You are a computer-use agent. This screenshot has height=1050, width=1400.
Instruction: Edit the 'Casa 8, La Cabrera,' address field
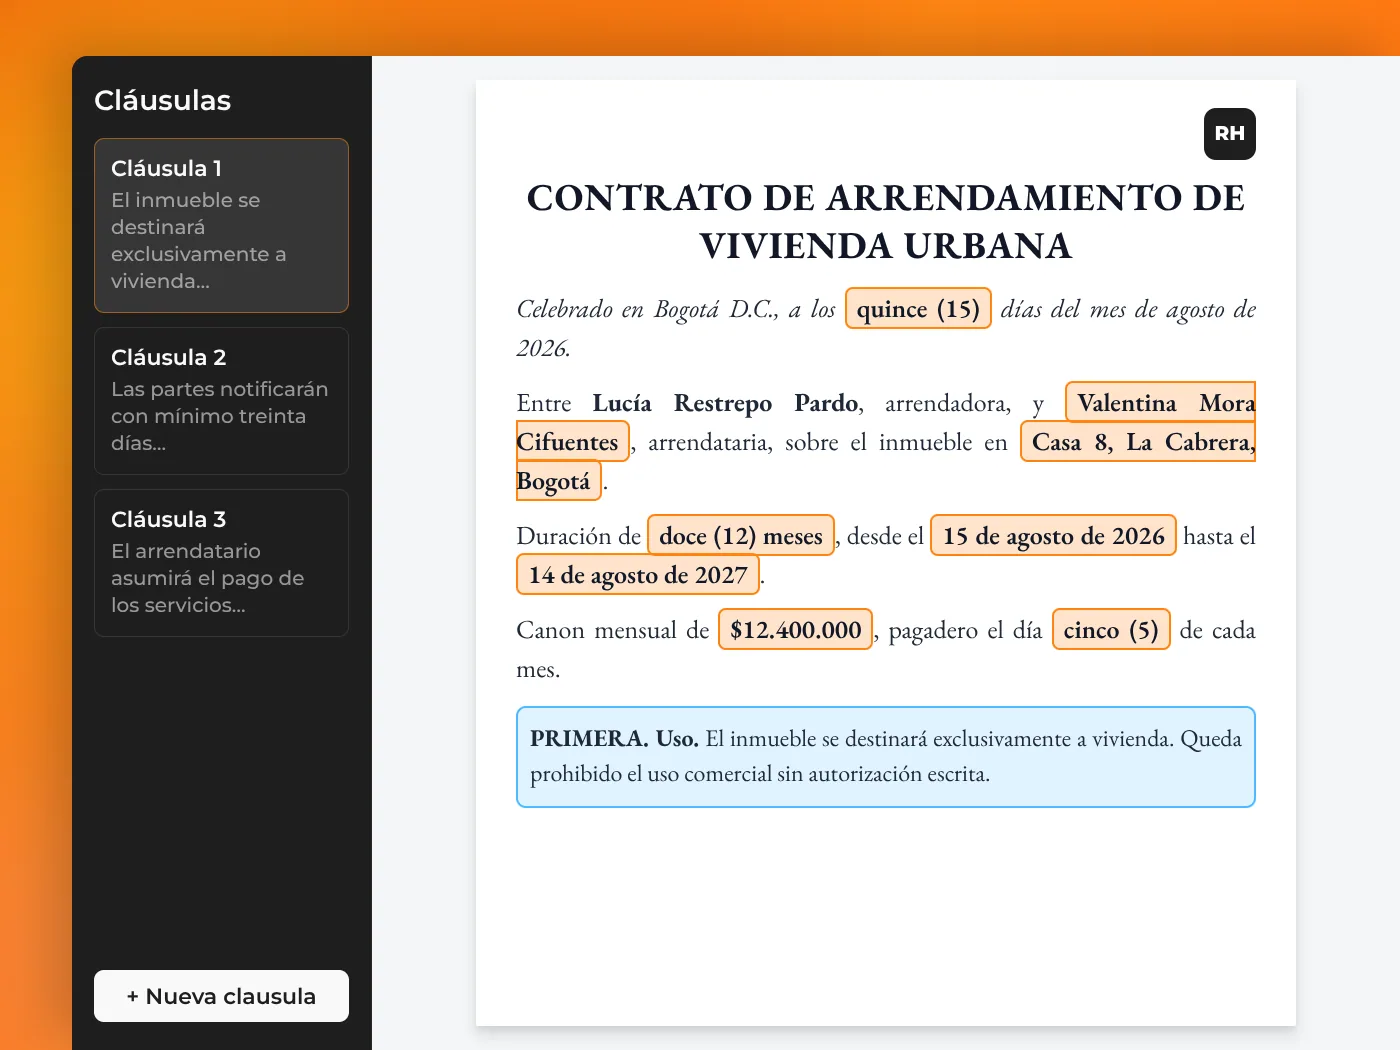pos(1138,442)
